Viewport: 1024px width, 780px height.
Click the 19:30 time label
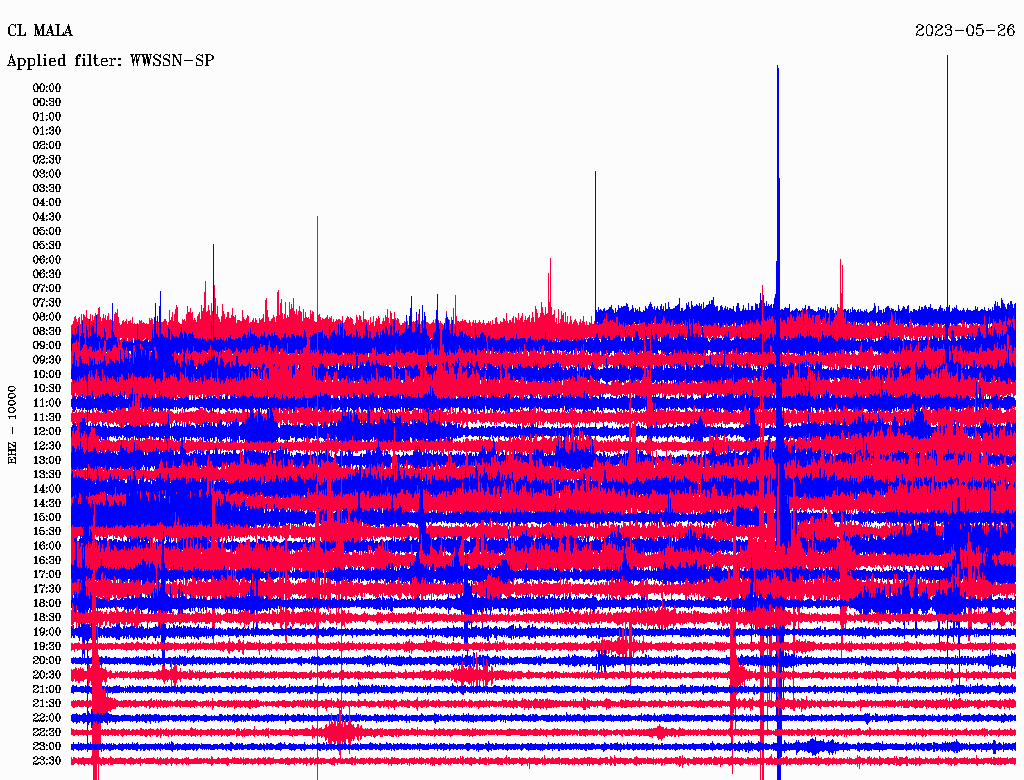pyautogui.click(x=47, y=646)
